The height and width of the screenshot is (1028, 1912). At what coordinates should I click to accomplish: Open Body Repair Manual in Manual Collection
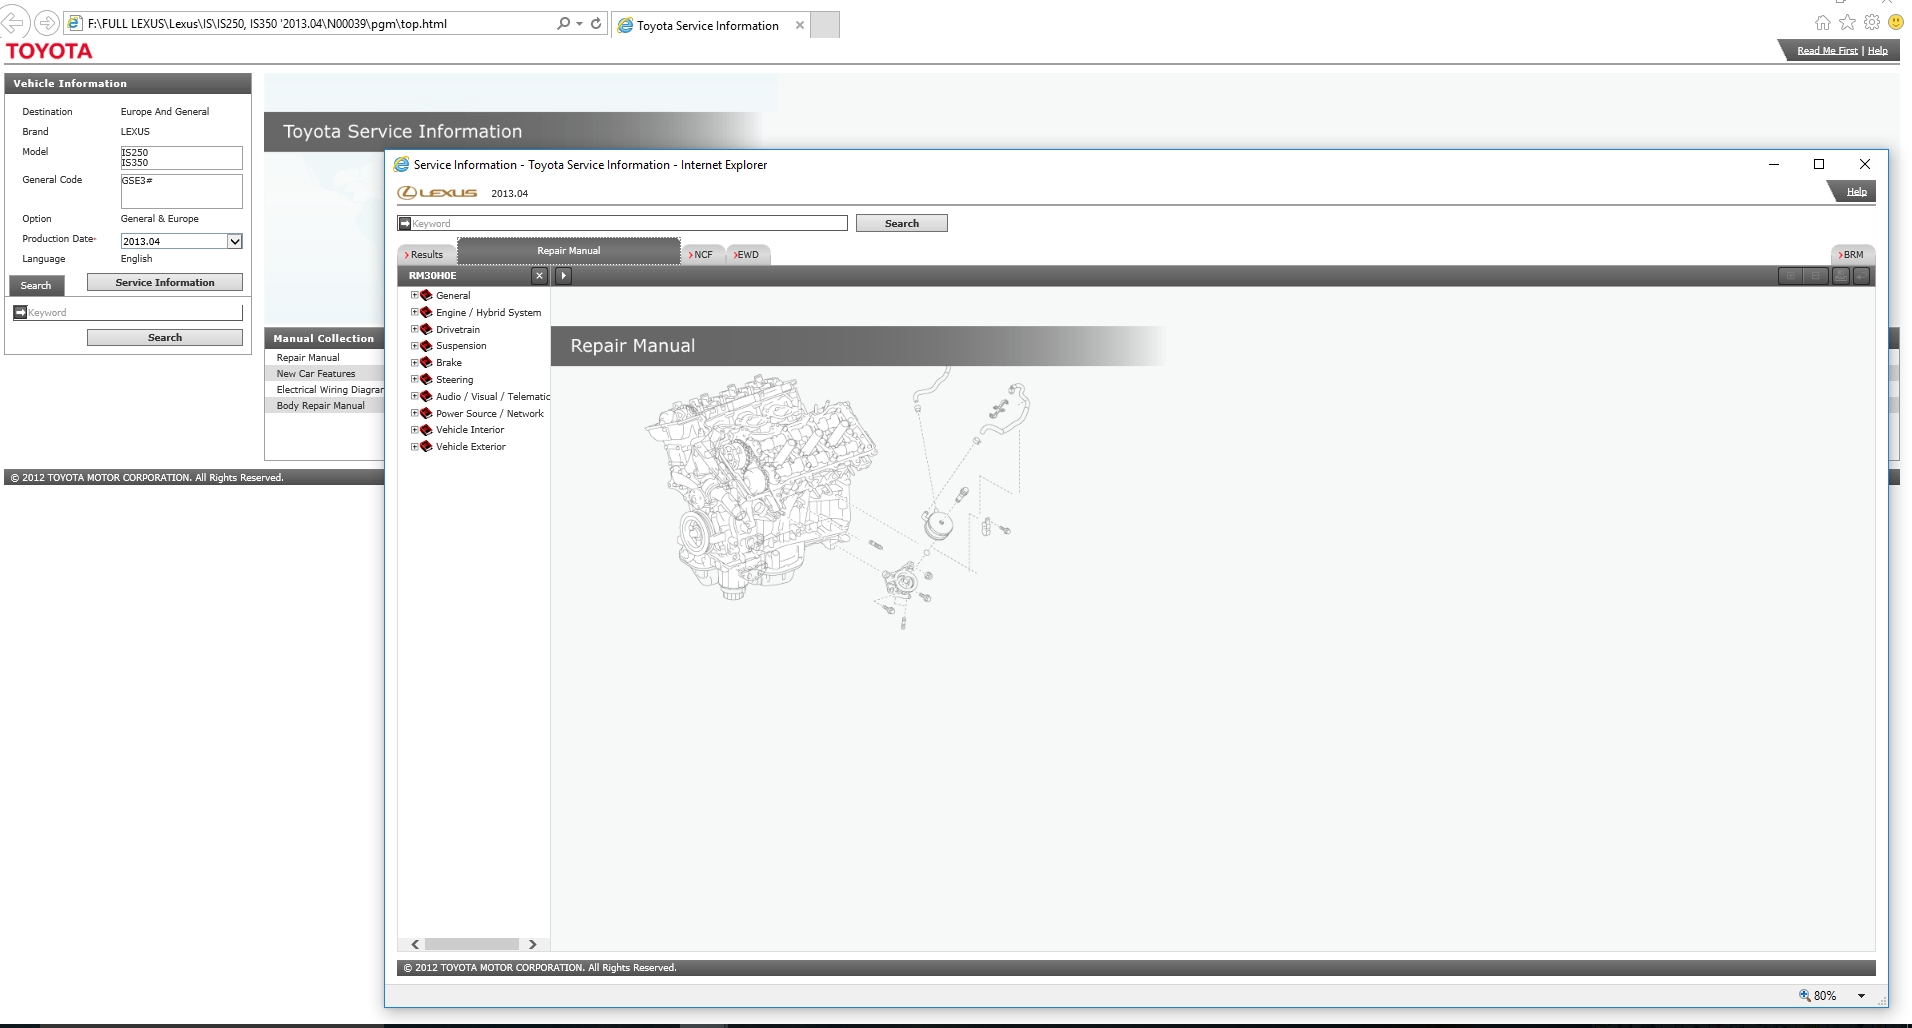[321, 406]
